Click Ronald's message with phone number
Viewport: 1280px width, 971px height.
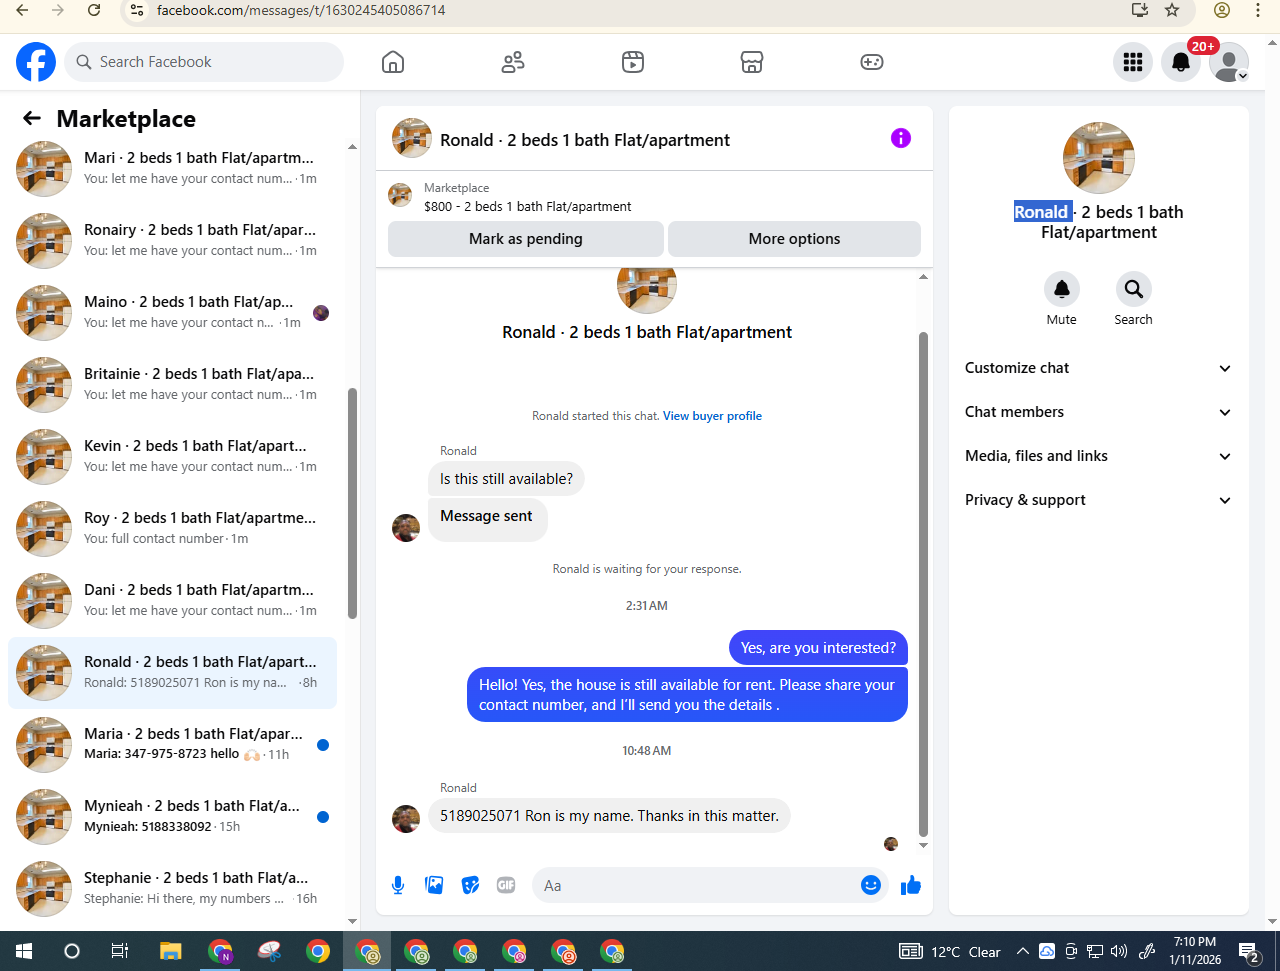point(609,816)
